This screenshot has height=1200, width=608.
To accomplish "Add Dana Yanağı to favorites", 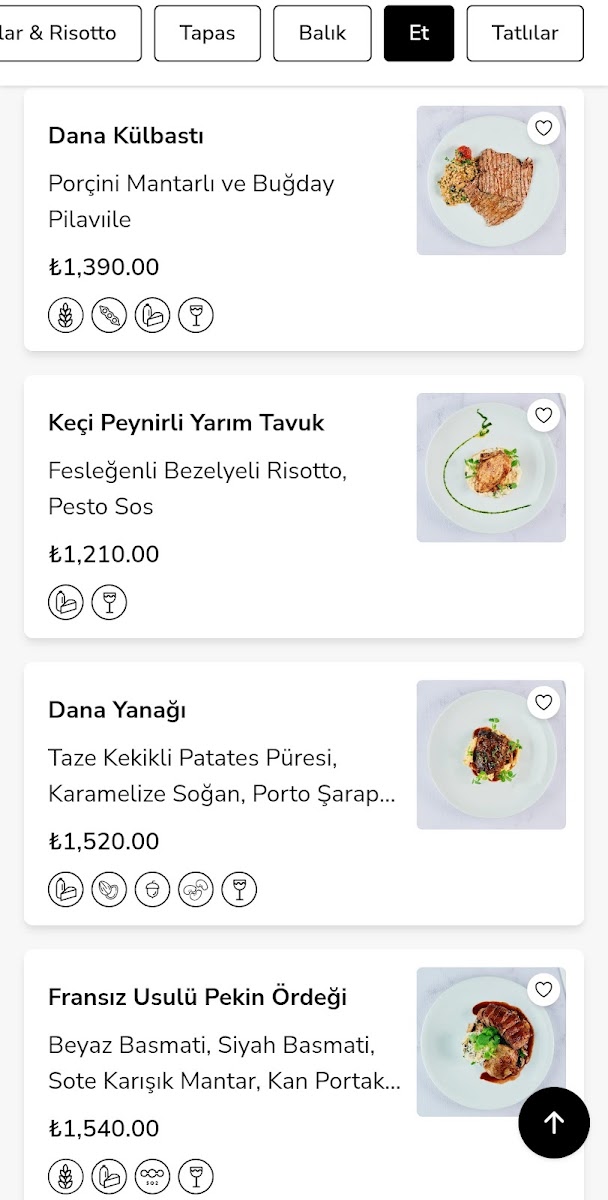I will click(x=543, y=702).
